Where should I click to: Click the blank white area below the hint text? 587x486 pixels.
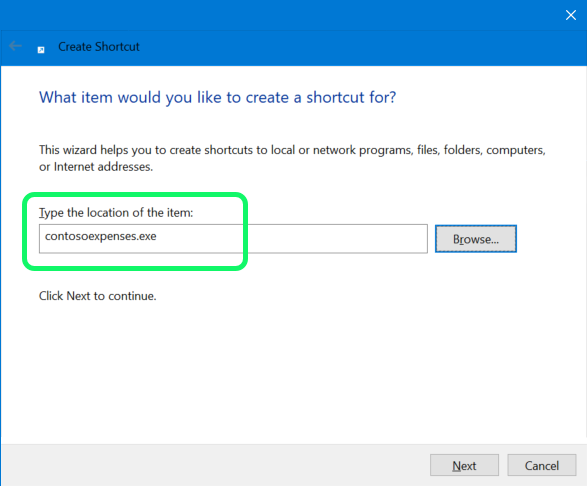(x=292, y=371)
